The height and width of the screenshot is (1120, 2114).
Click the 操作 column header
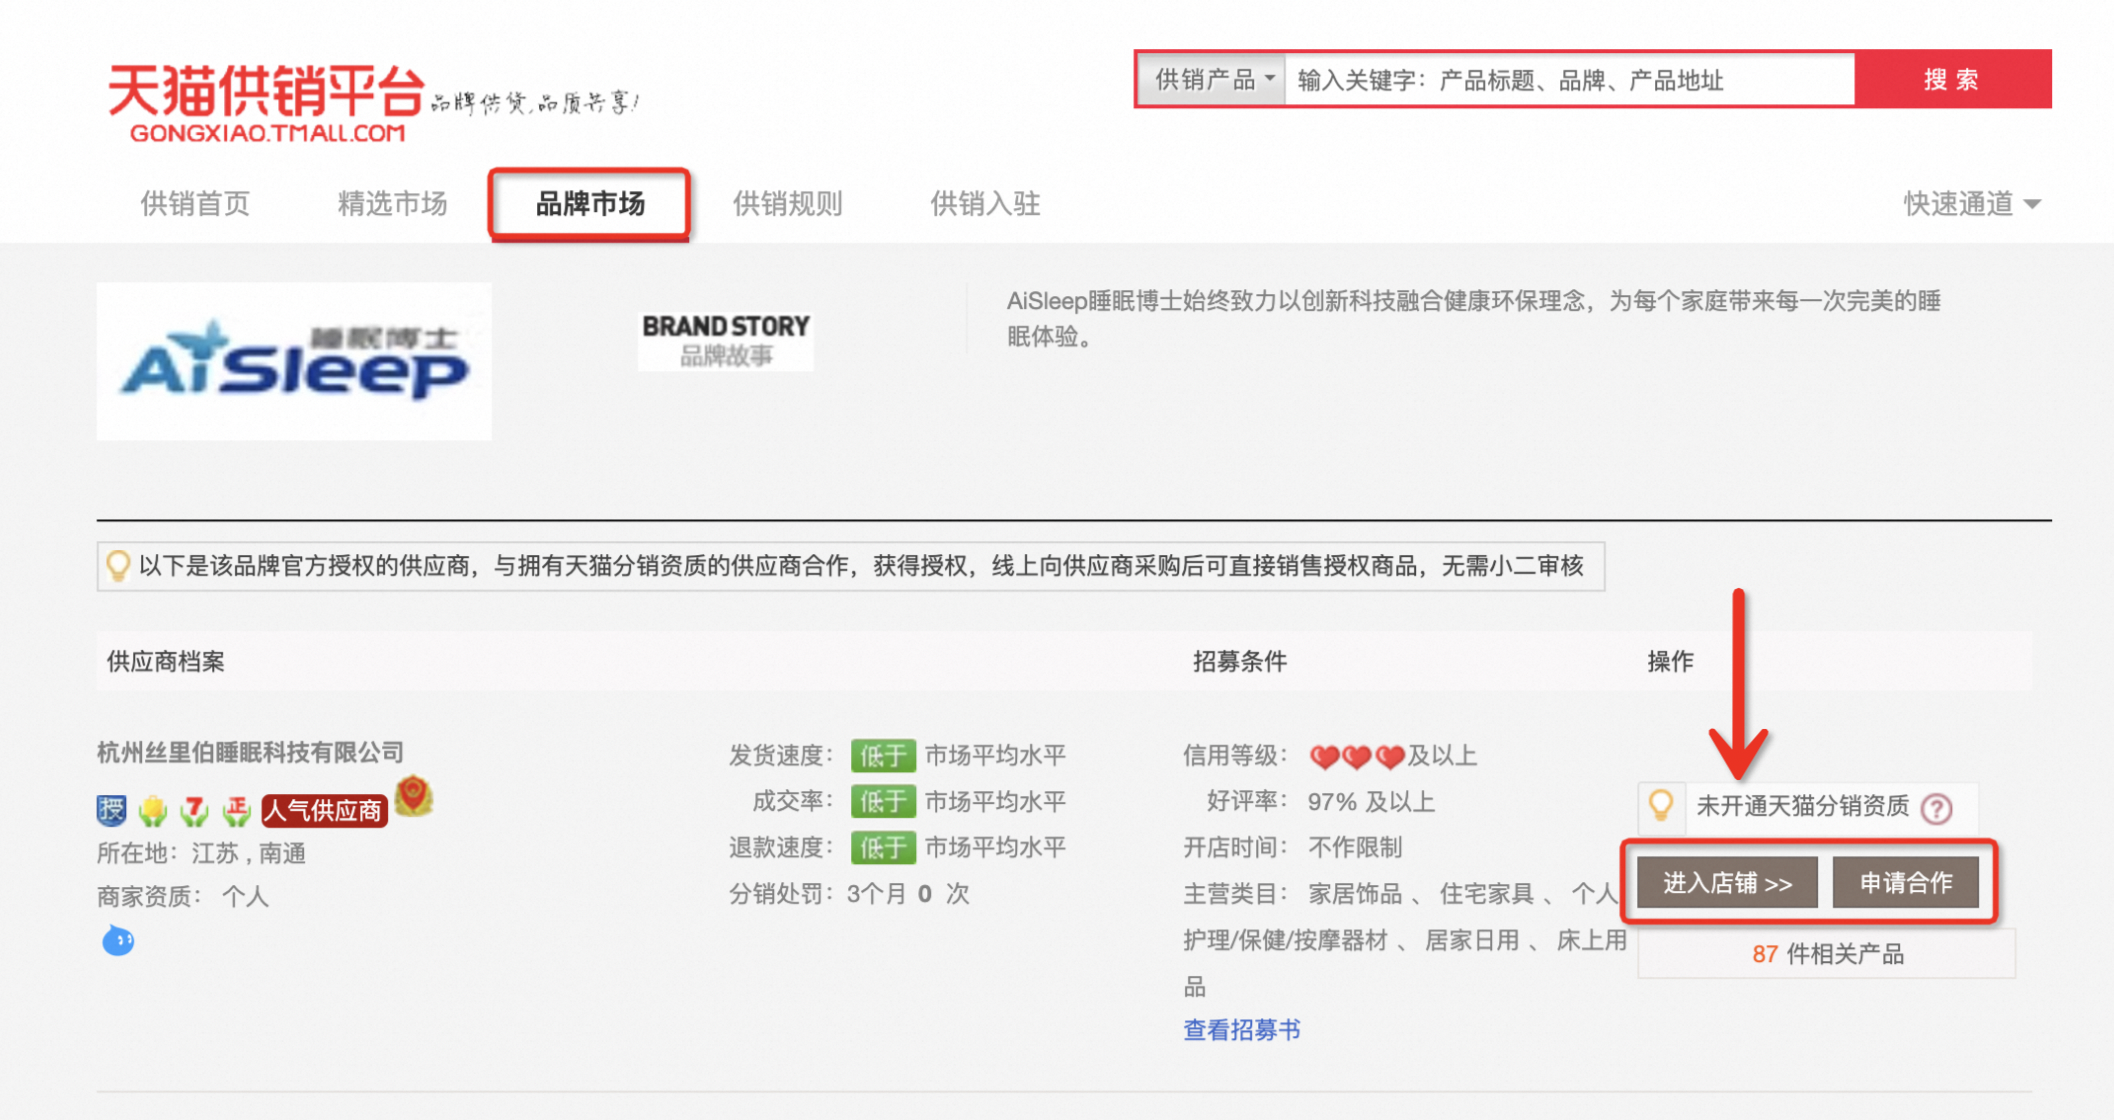click(x=1670, y=661)
